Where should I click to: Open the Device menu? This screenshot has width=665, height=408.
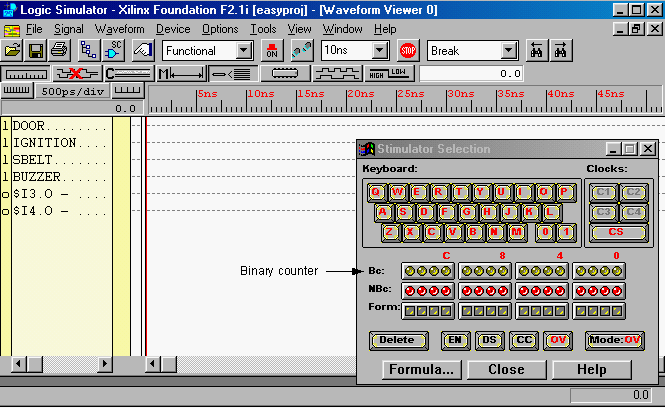coord(172,29)
